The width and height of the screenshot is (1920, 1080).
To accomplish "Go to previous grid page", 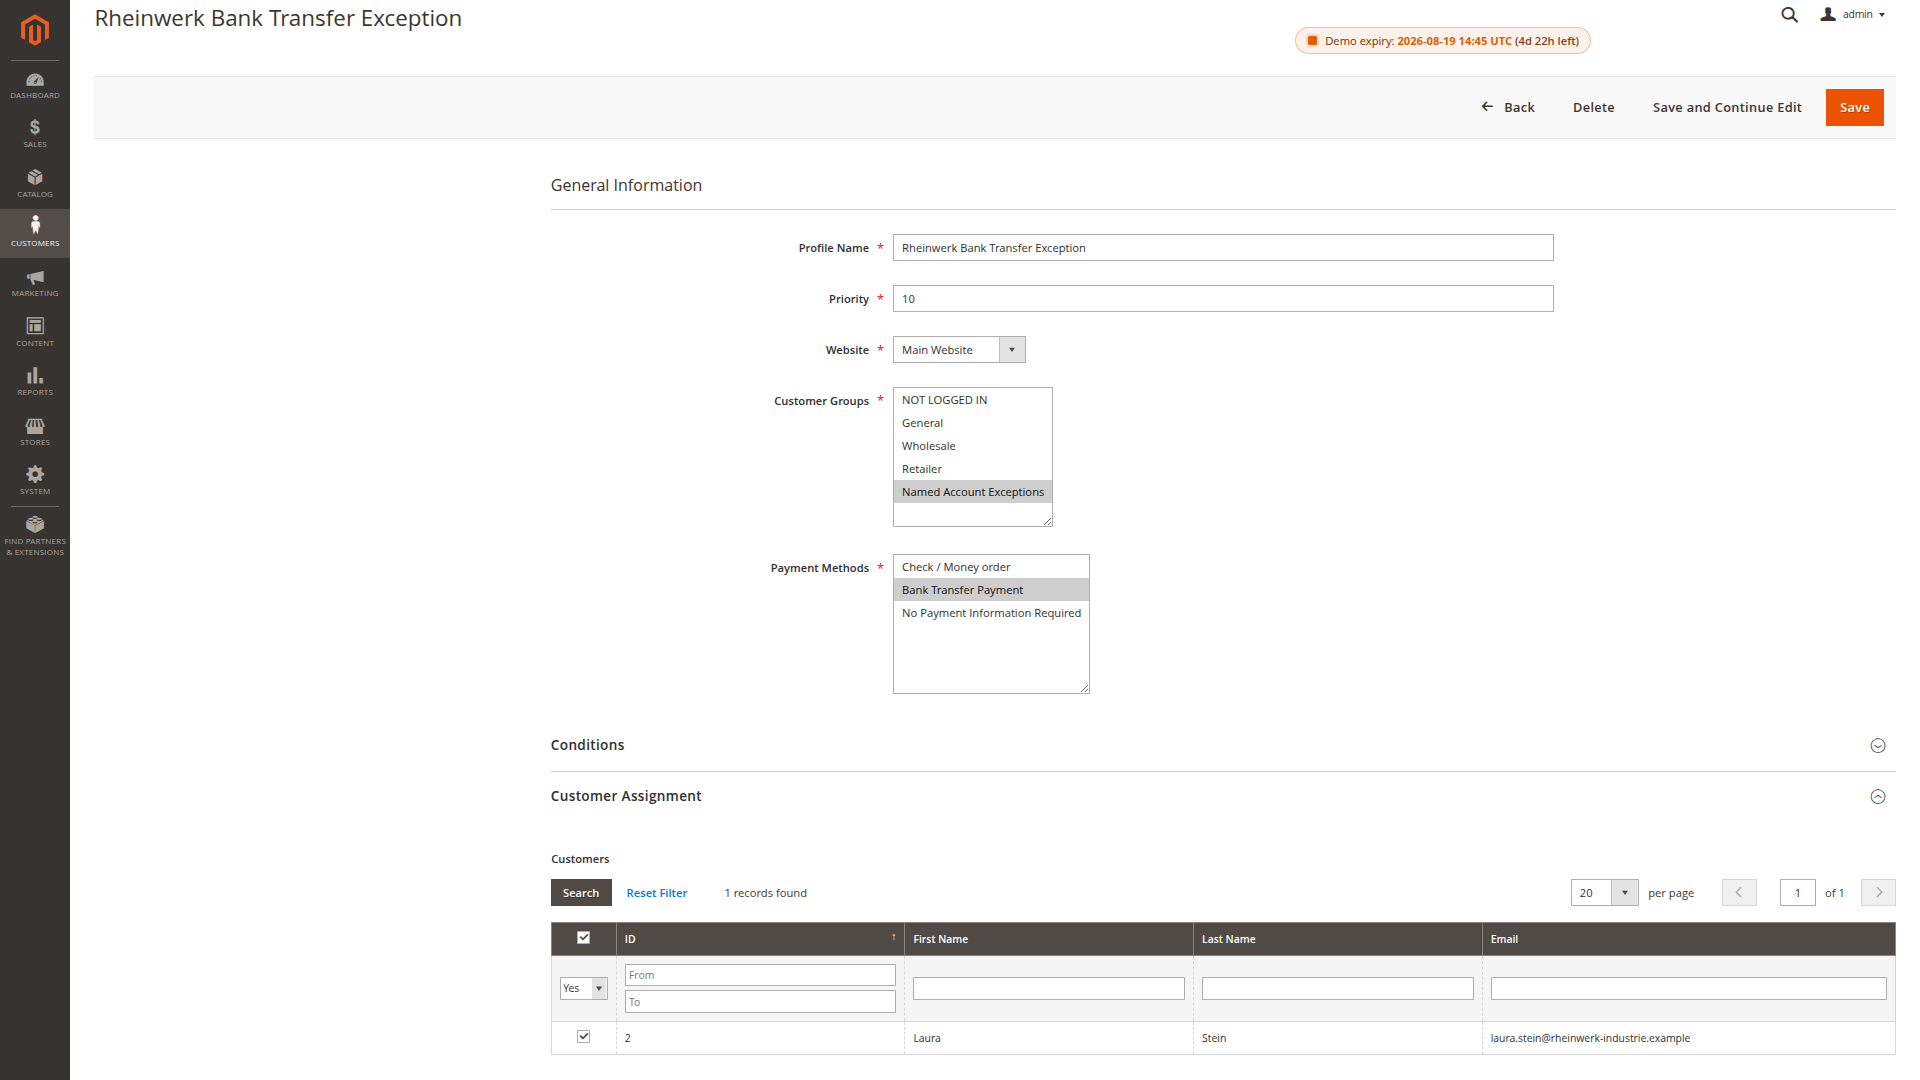I will tap(1739, 893).
